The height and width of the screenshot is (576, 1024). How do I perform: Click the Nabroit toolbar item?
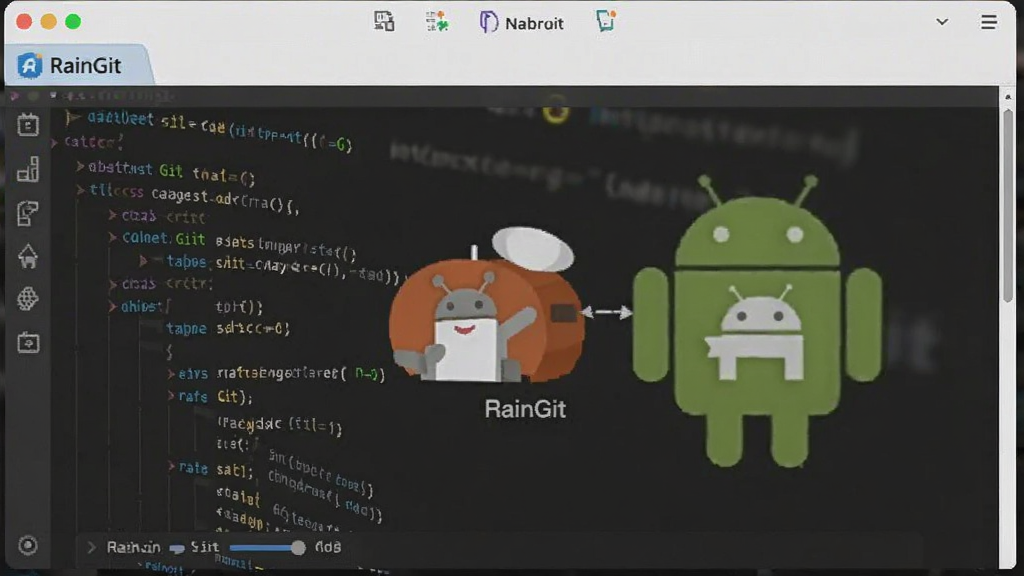click(521, 23)
